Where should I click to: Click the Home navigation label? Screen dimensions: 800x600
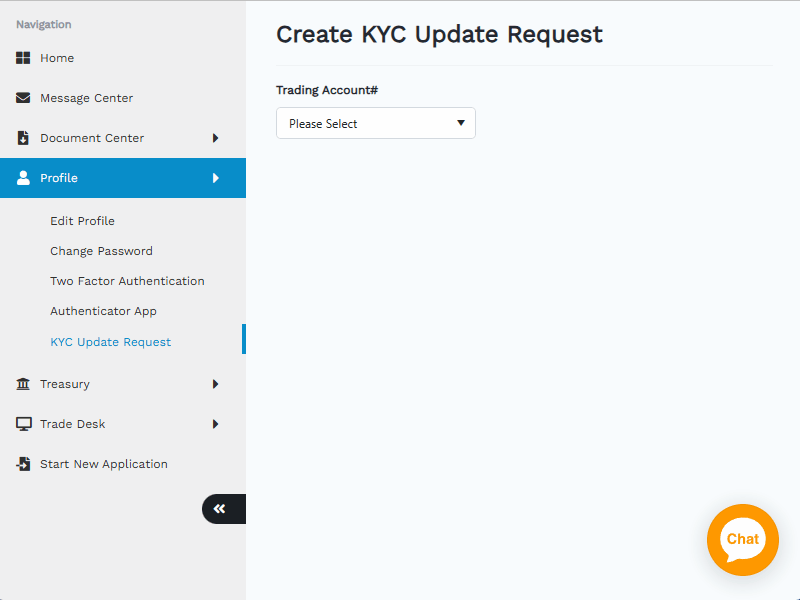57,58
